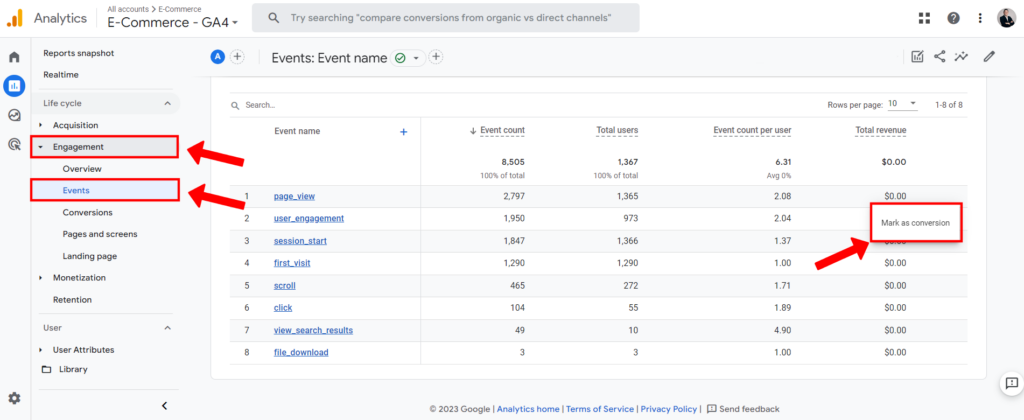Click the plus icon beside Event name column

[404, 131]
